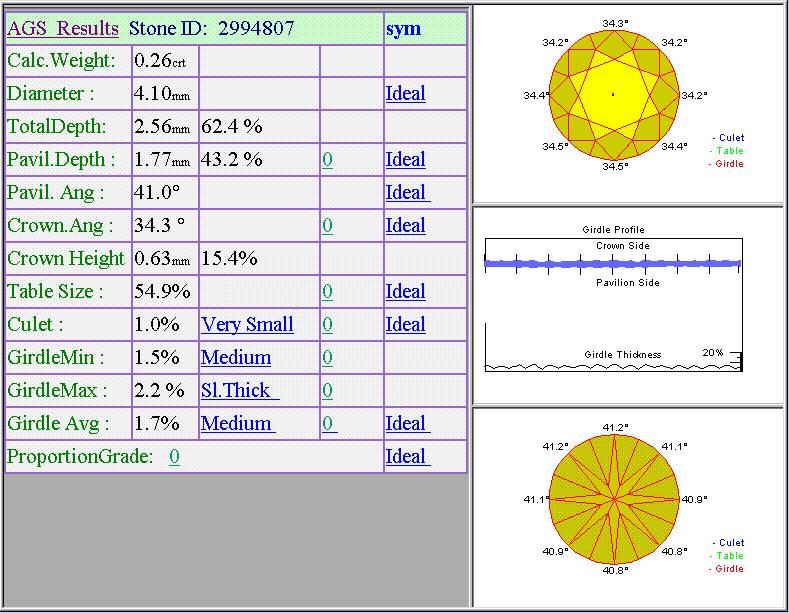Screen dimensions: 789x613
Task: Select the pavilion angle diagram at bottom
Action: coord(613,499)
